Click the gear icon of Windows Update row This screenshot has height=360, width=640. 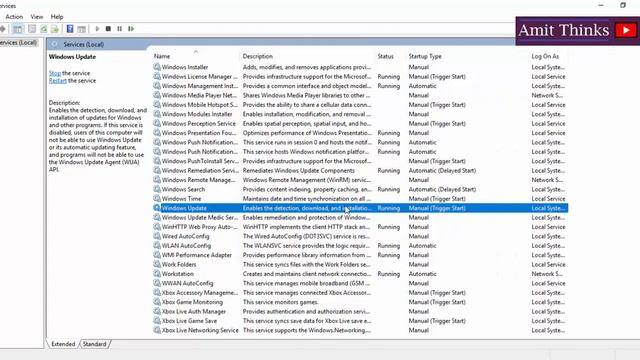tap(157, 208)
